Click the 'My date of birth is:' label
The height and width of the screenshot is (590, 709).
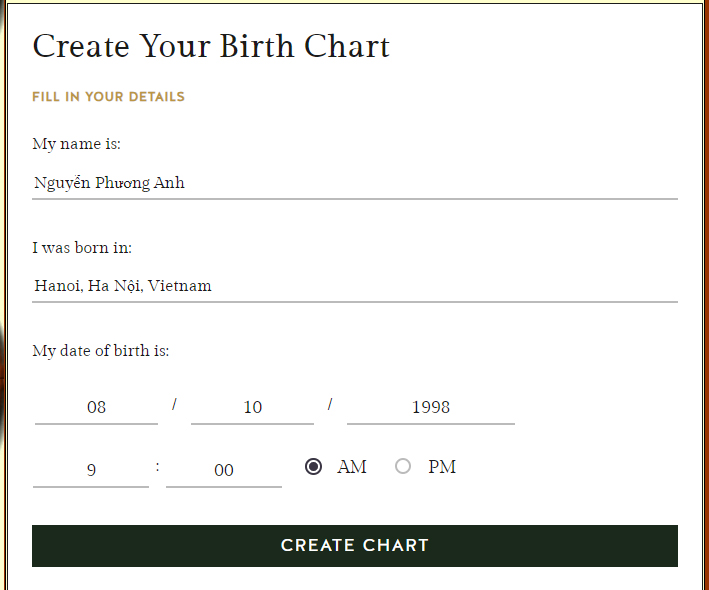[101, 351]
